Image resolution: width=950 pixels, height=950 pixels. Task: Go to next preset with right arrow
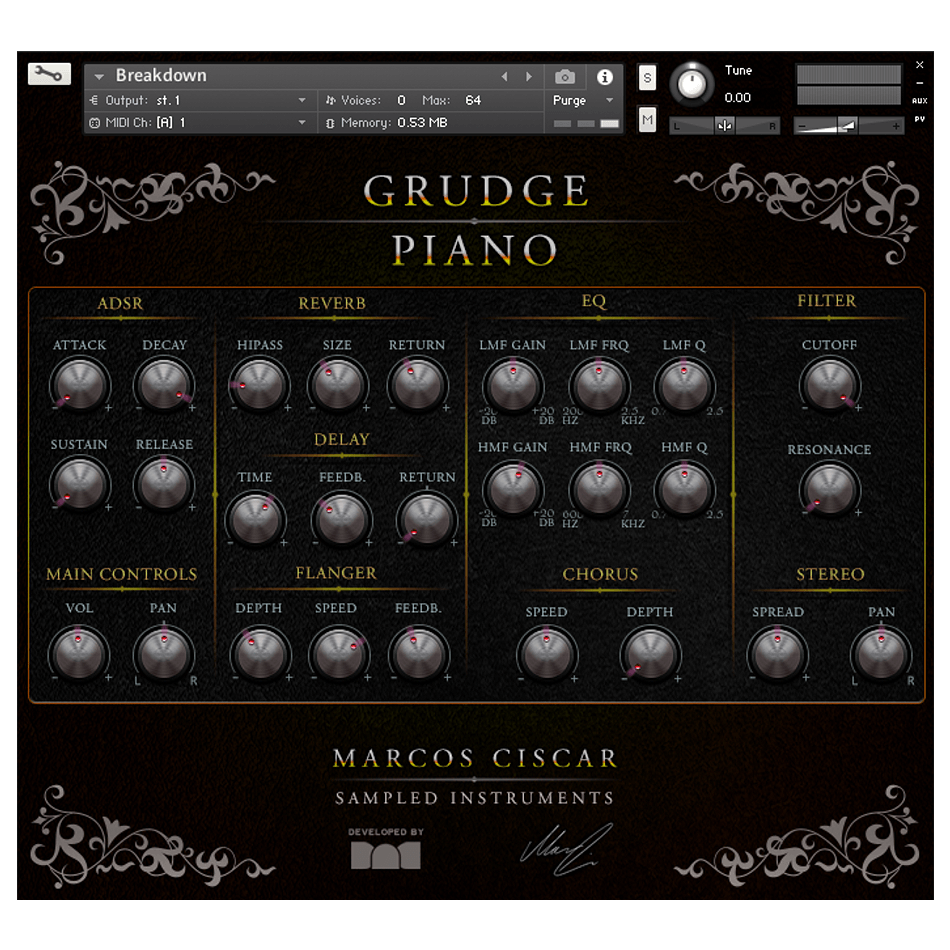tap(529, 77)
